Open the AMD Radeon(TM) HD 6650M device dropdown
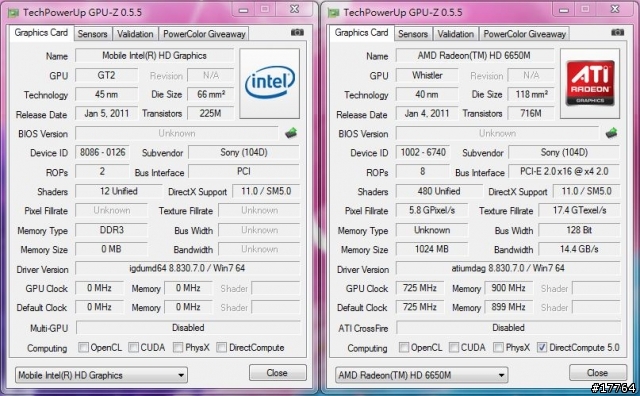 coord(422,375)
